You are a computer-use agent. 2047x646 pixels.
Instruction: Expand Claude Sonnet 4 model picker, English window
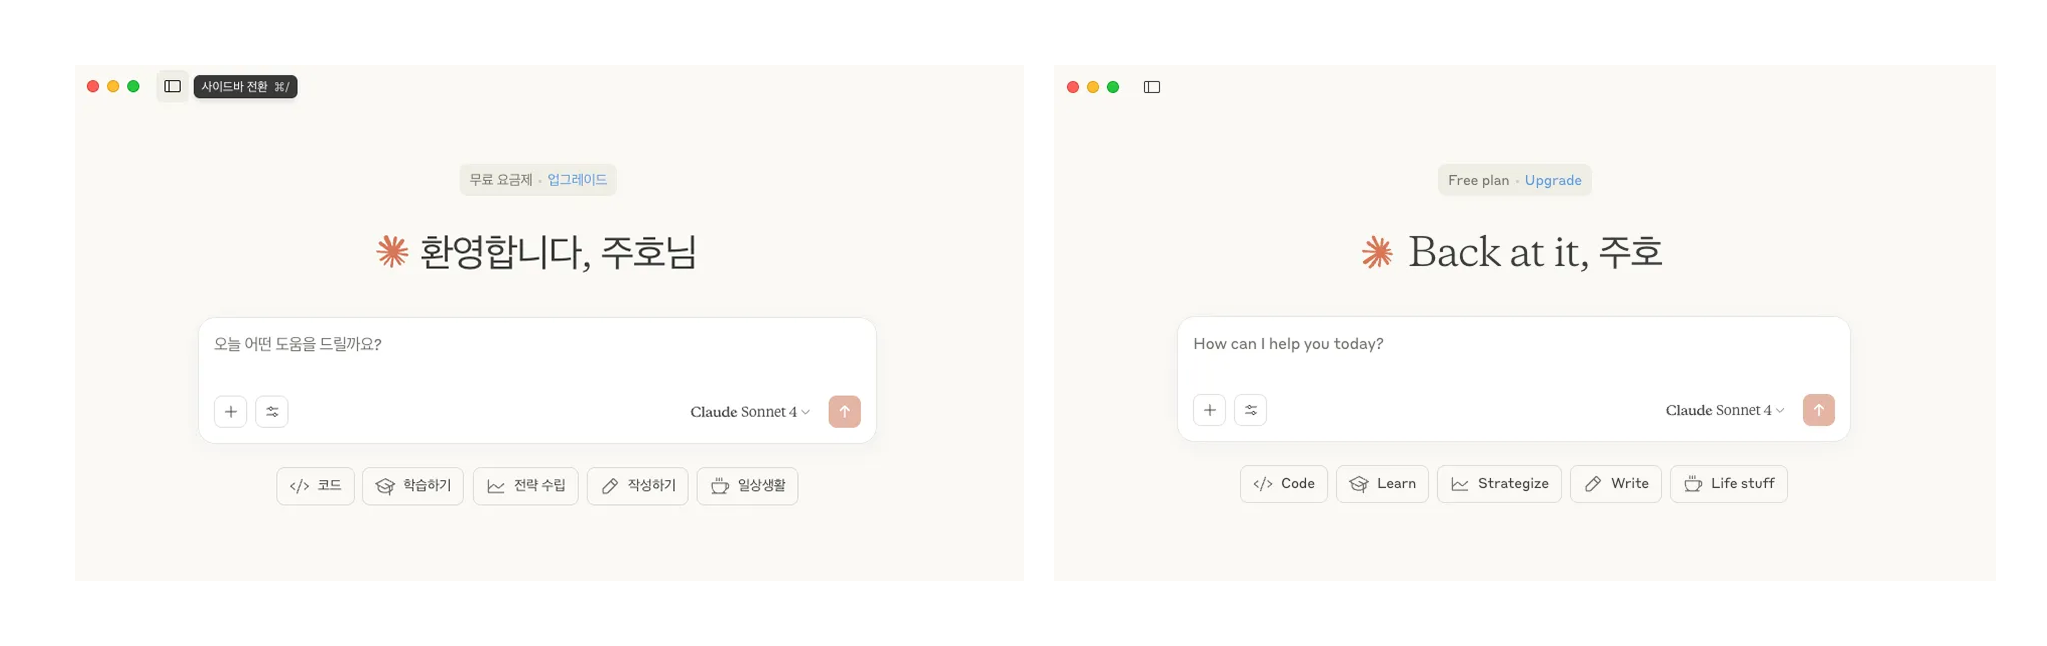(x=1725, y=410)
